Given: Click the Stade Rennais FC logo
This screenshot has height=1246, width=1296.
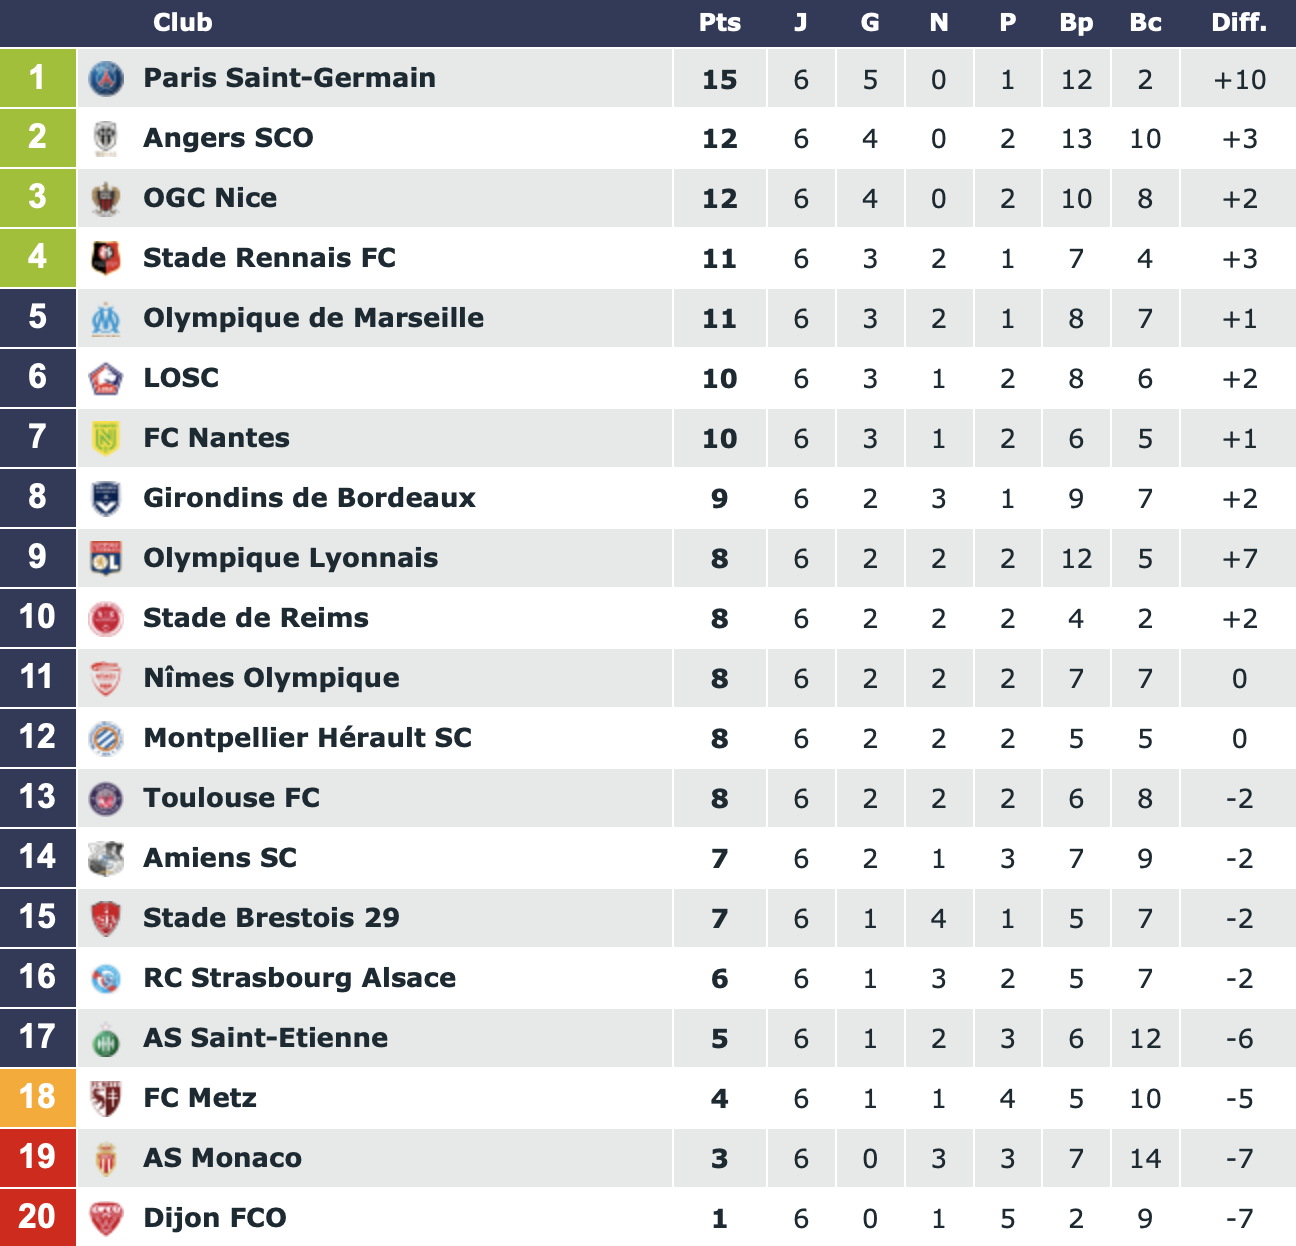Looking at the screenshot, I should (106, 258).
